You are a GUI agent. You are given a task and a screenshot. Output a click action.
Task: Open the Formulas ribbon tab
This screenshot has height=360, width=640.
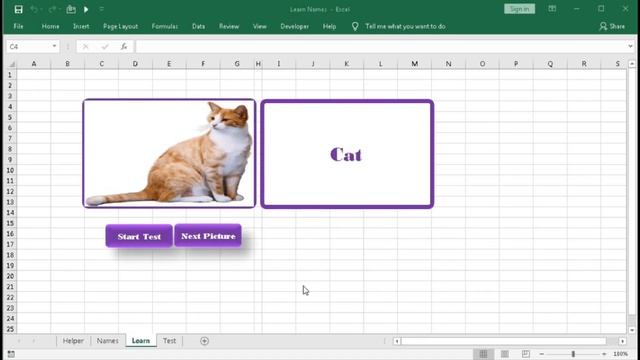click(x=164, y=26)
